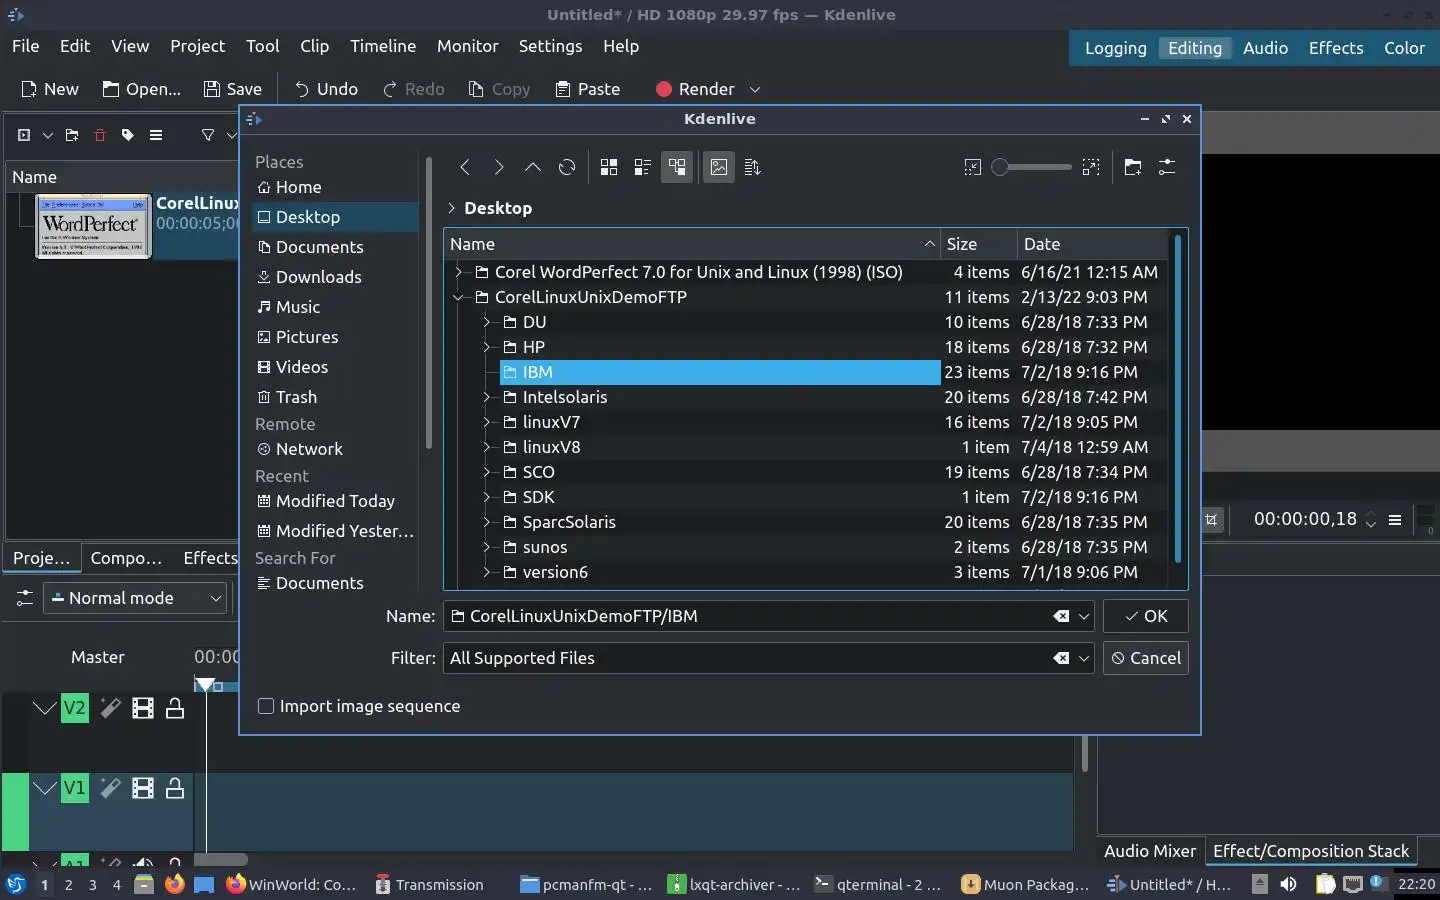
Task: Open project bin hamburger menu
Action: coord(156,135)
